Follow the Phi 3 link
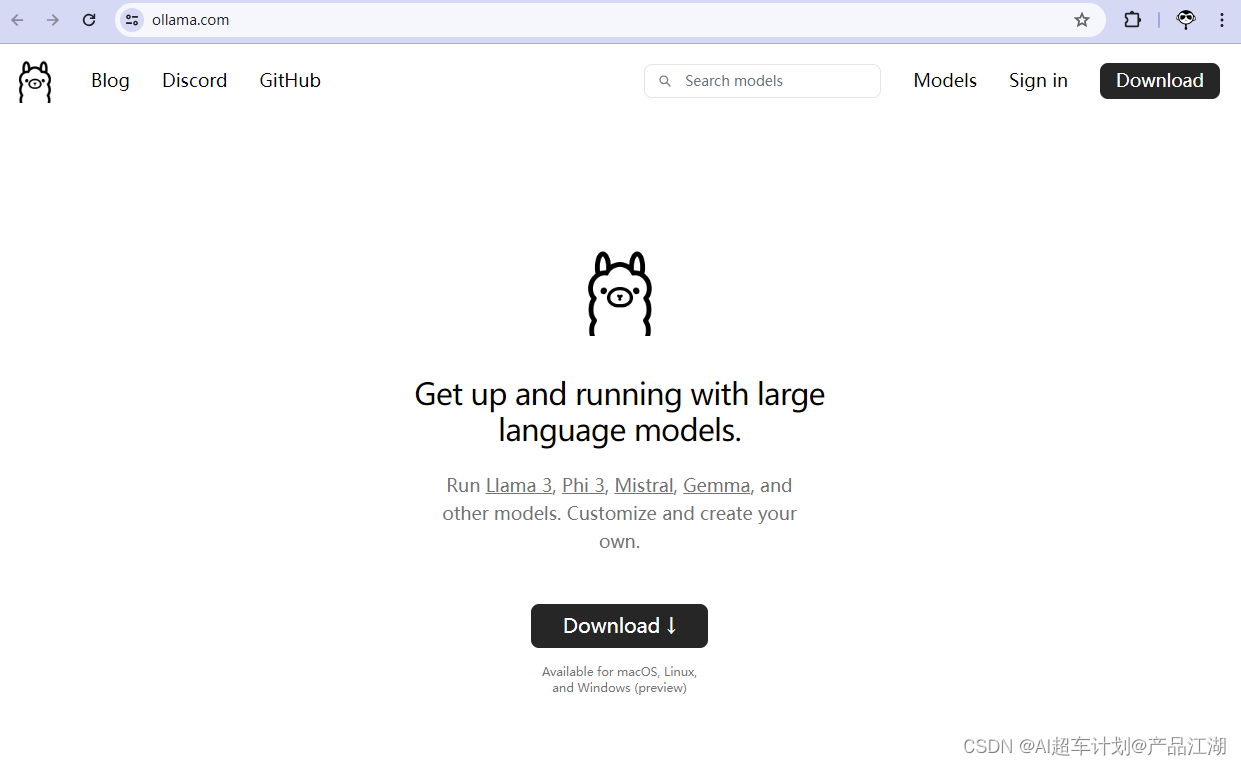1241x765 pixels. (583, 486)
